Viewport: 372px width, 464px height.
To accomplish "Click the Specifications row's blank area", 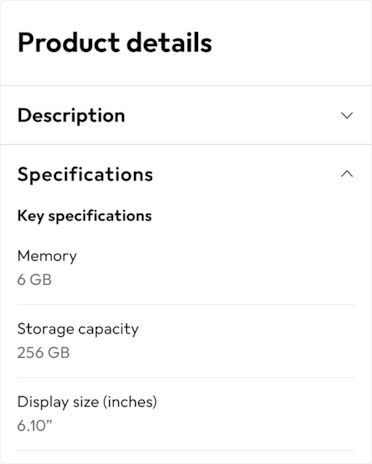I will 247,174.
